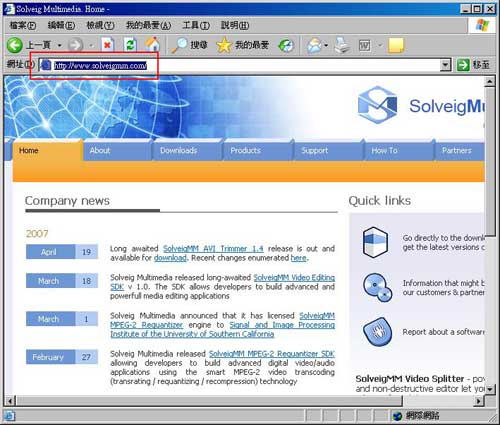
Task: Click the Print icon
Action: click(x=342, y=45)
